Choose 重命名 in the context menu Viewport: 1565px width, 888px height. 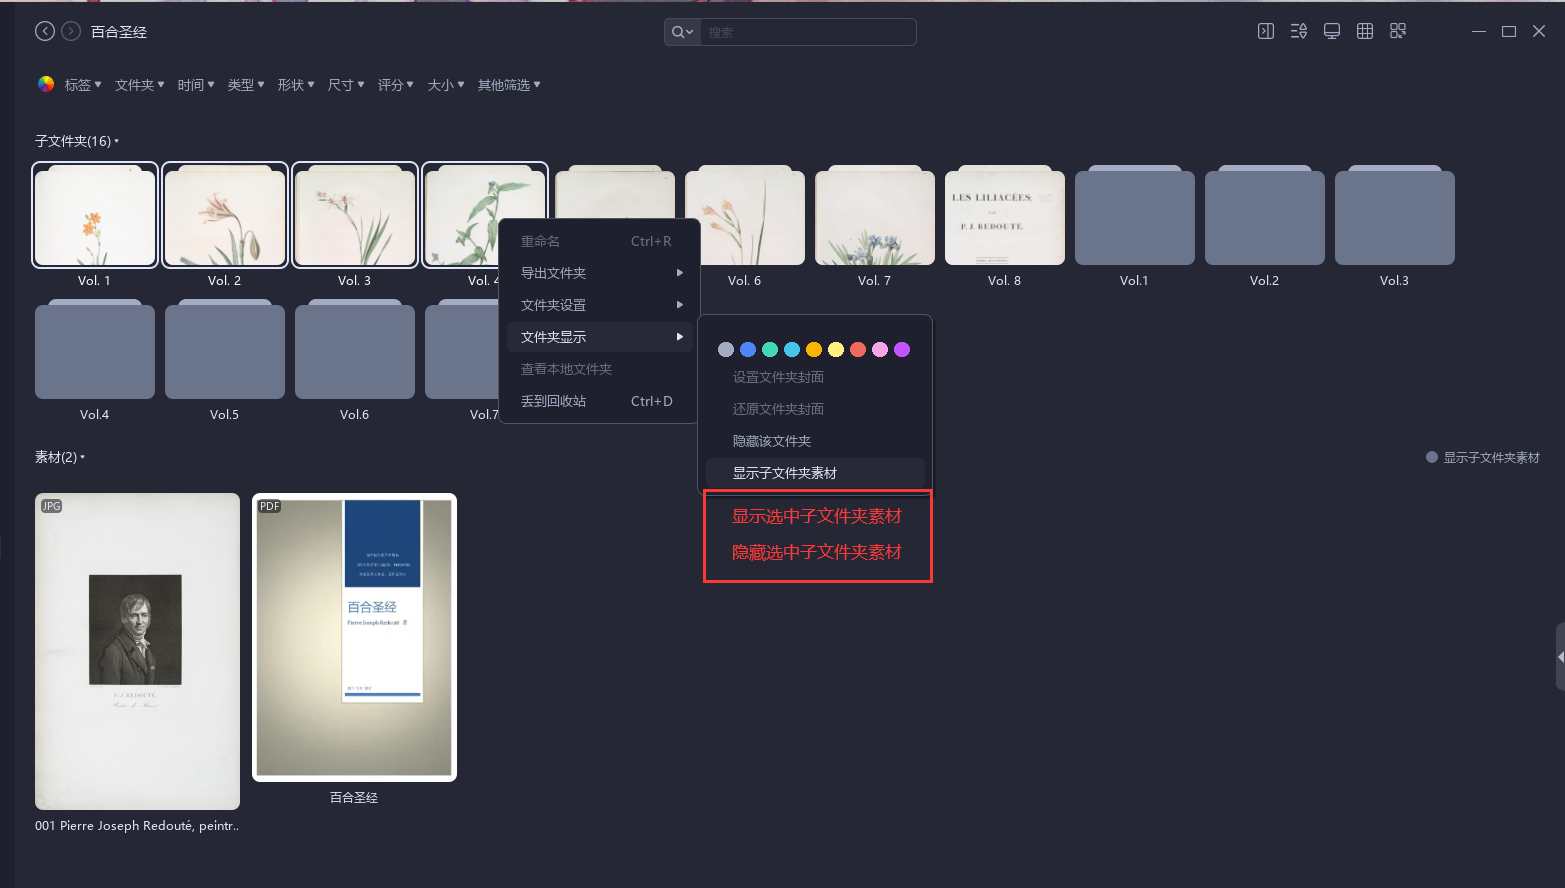click(598, 241)
